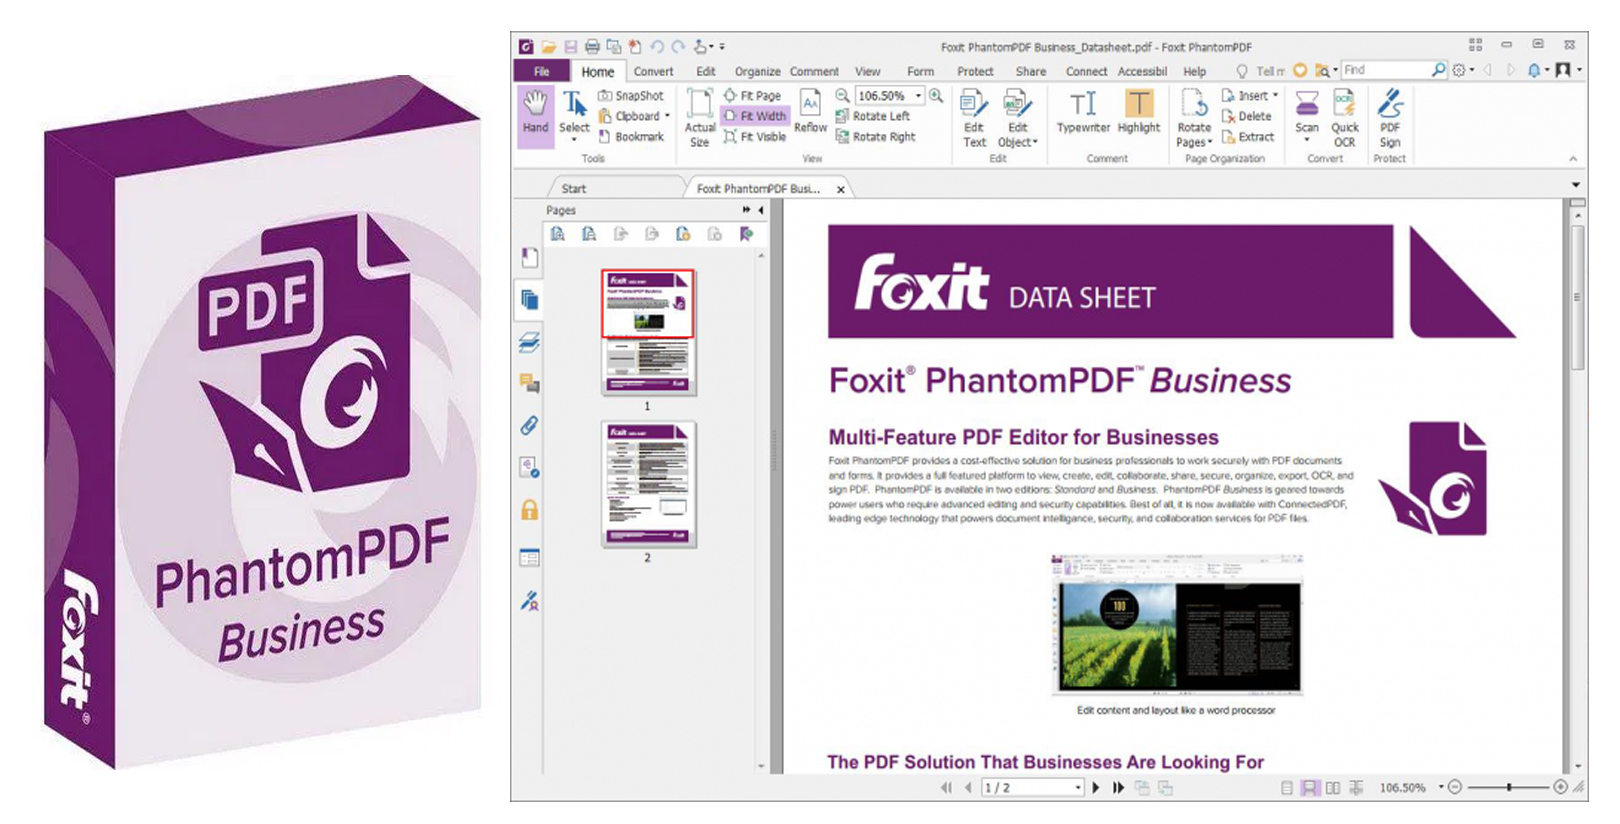
Task: Activate the SnapShot tool
Action: point(631,96)
